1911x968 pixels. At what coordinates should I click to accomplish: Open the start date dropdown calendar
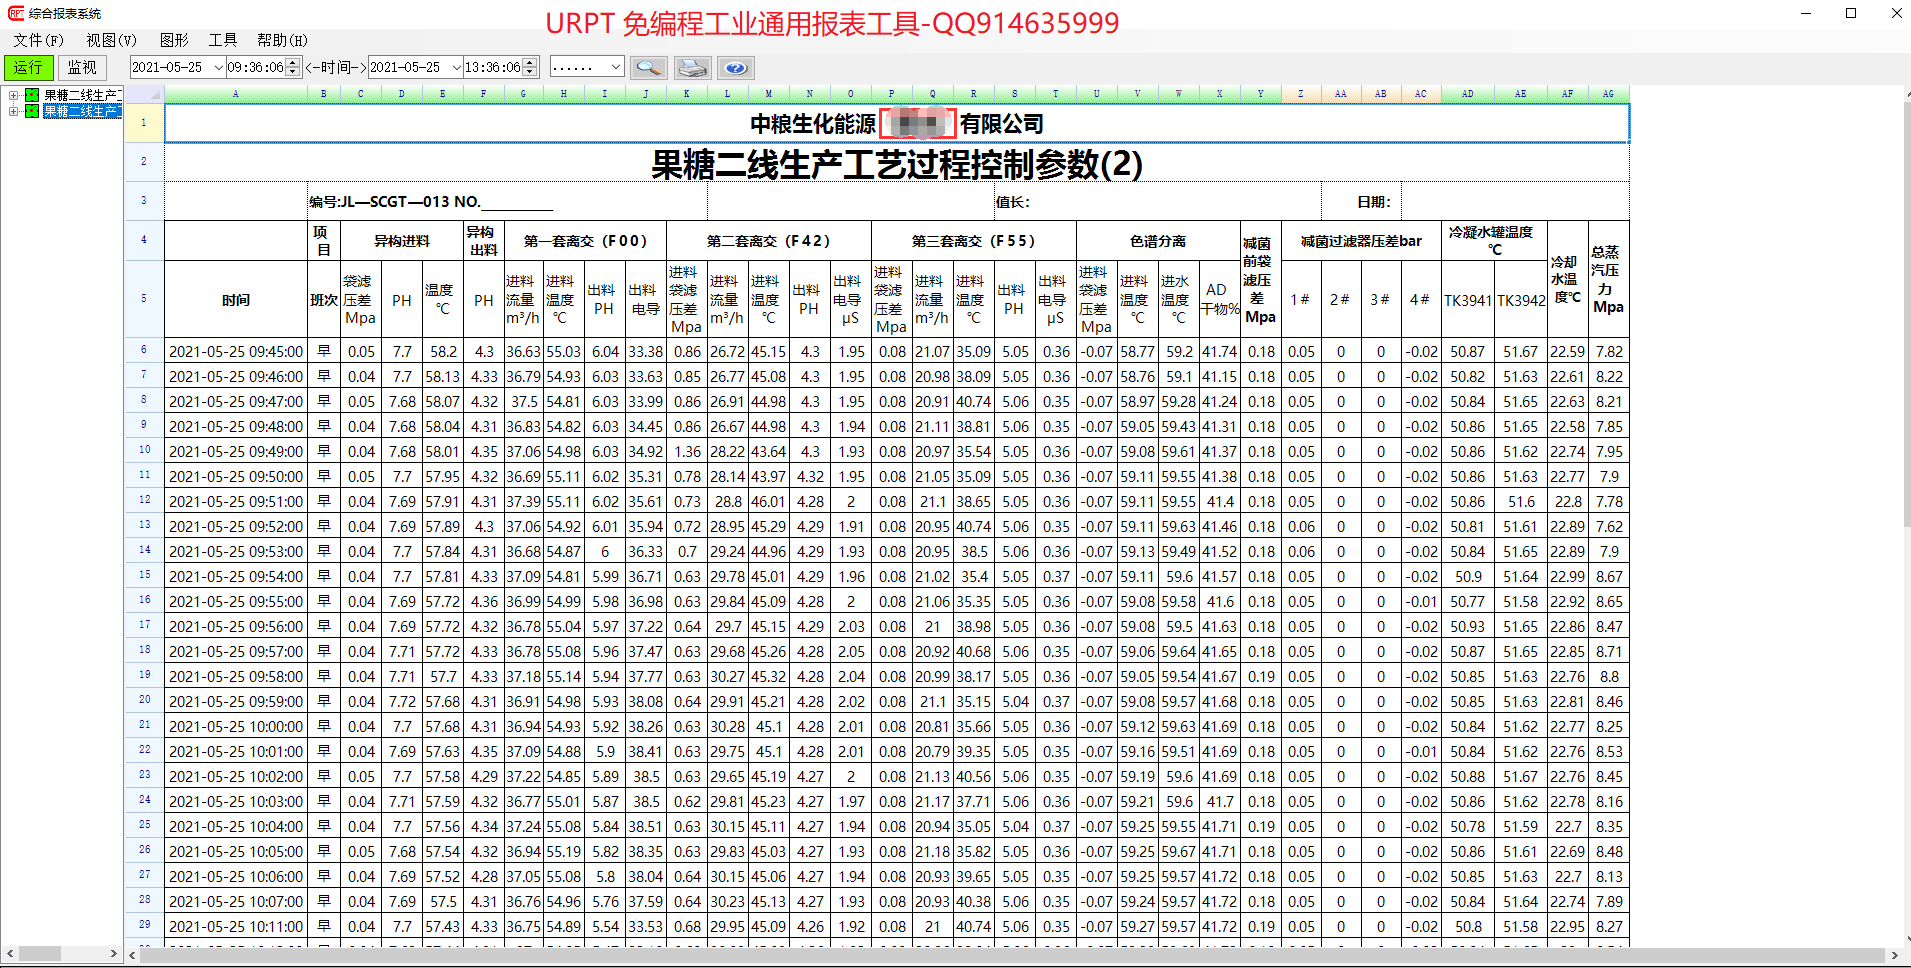click(x=218, y=67)
